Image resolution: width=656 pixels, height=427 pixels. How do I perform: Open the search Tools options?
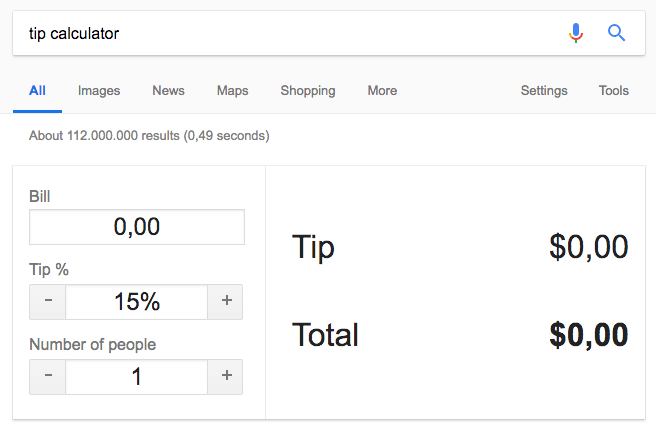(614, 90)
